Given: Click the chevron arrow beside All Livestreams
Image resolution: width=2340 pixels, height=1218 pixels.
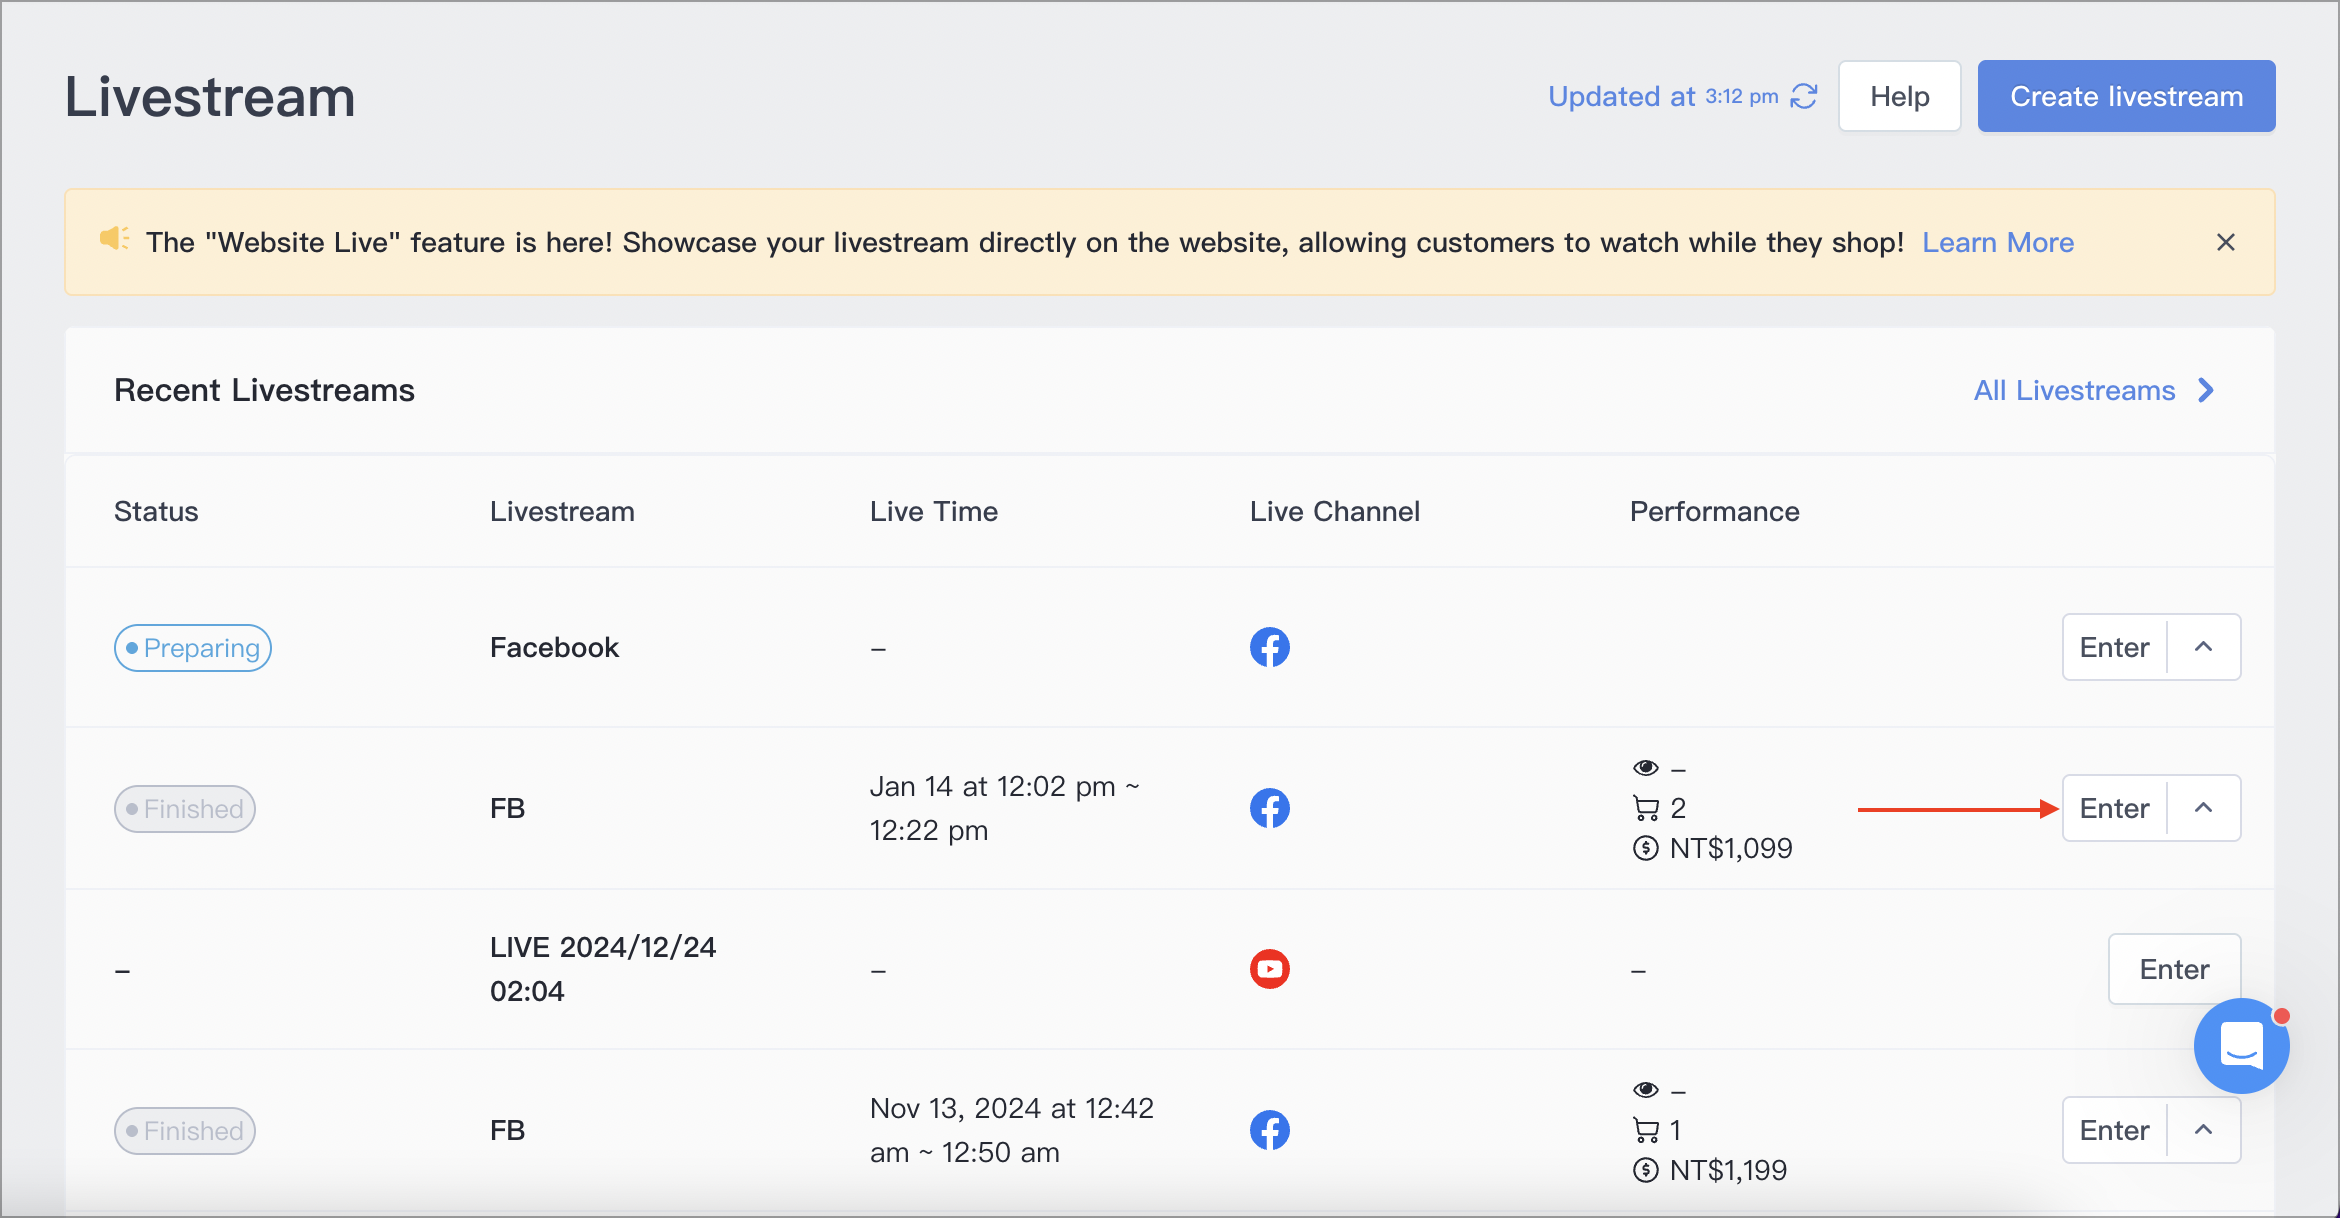Looking at the screenshot, I should pyautogui.click(x=2206, y=390).
